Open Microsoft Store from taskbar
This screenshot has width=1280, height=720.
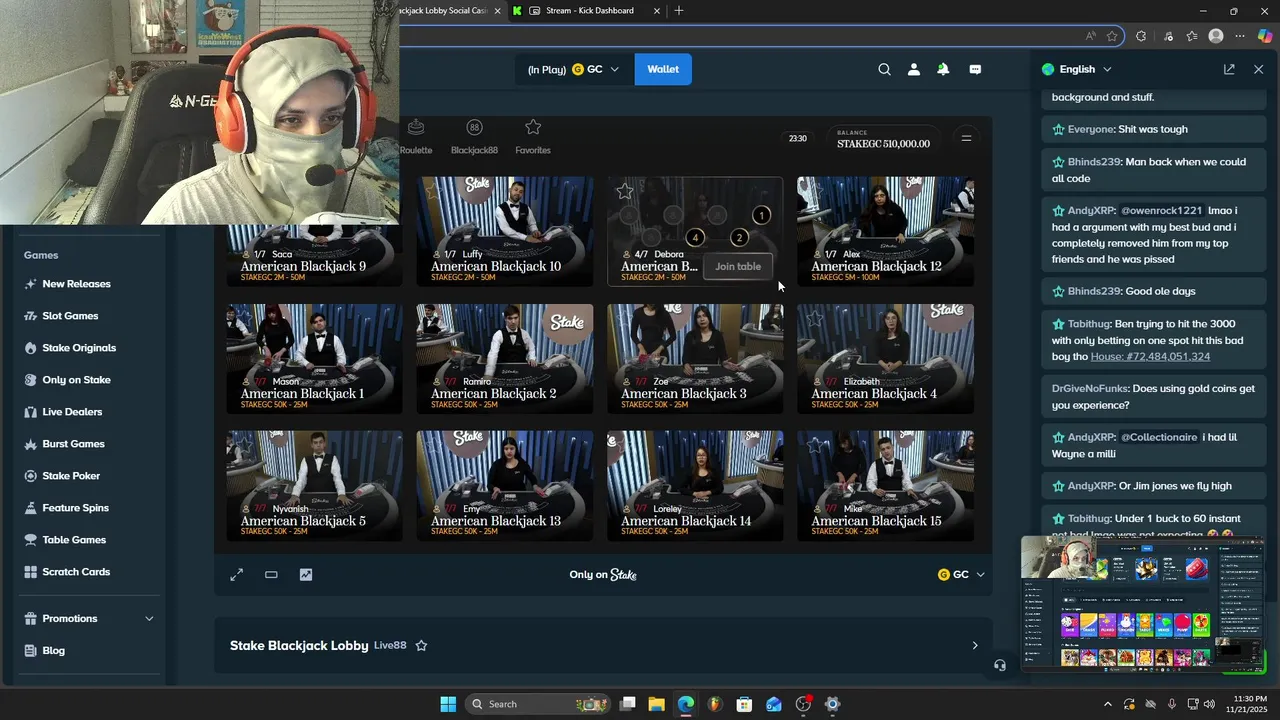click(744, 704)
